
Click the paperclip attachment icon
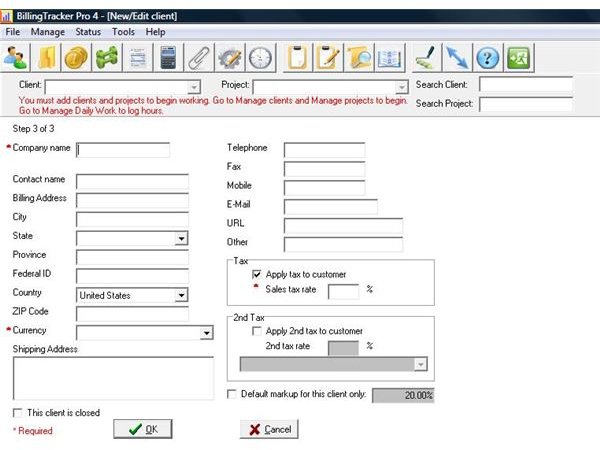coord(199,58)
